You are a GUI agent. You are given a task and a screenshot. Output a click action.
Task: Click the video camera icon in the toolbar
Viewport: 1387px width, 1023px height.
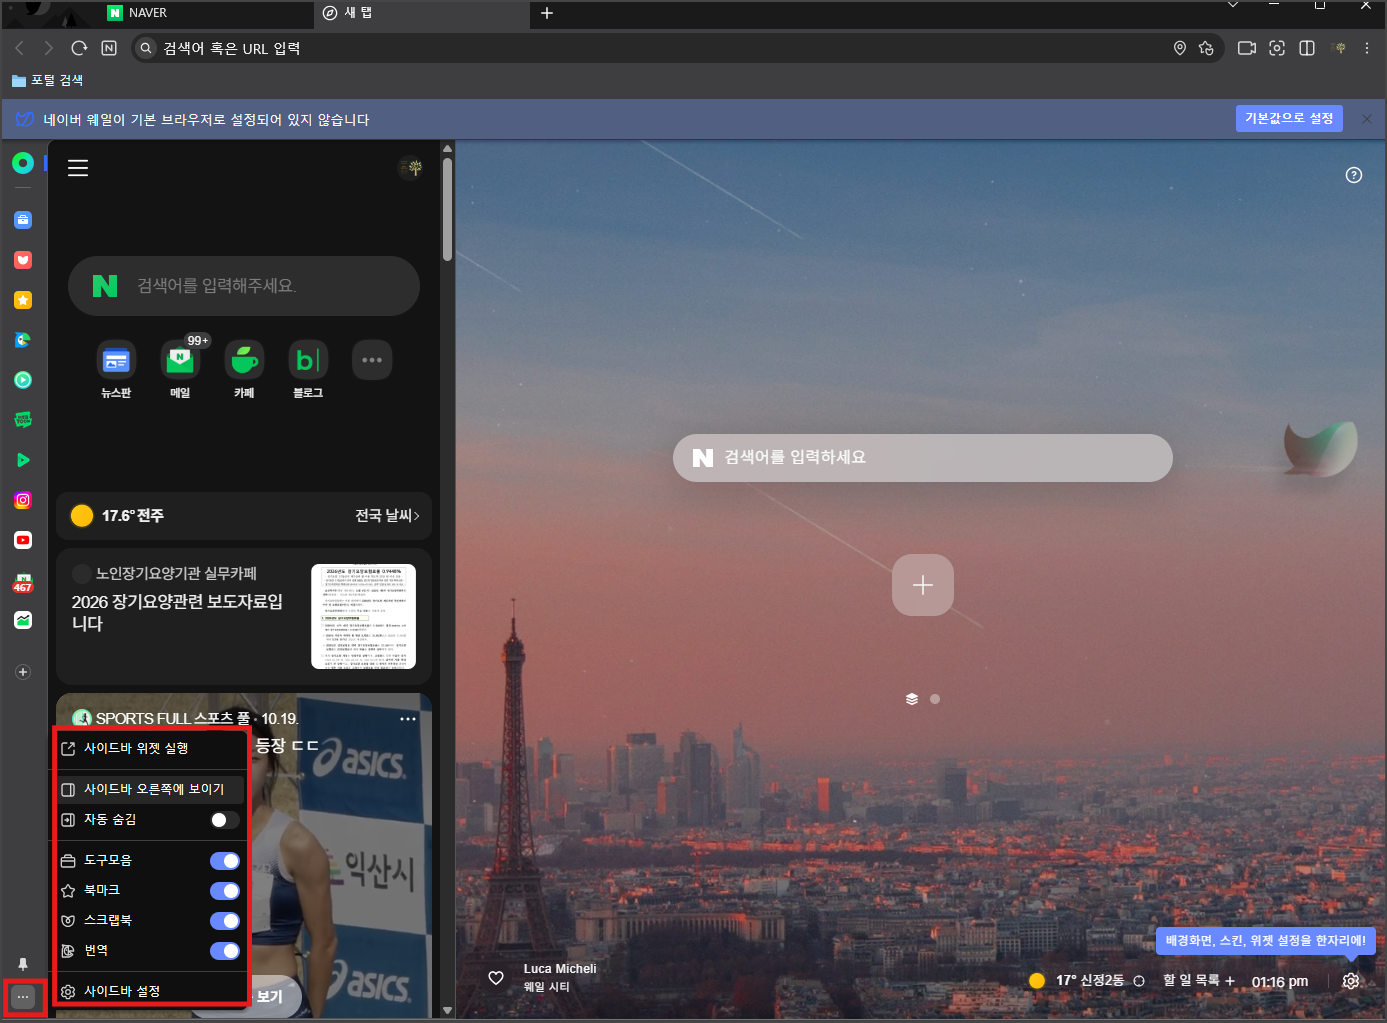(1247, 48)
